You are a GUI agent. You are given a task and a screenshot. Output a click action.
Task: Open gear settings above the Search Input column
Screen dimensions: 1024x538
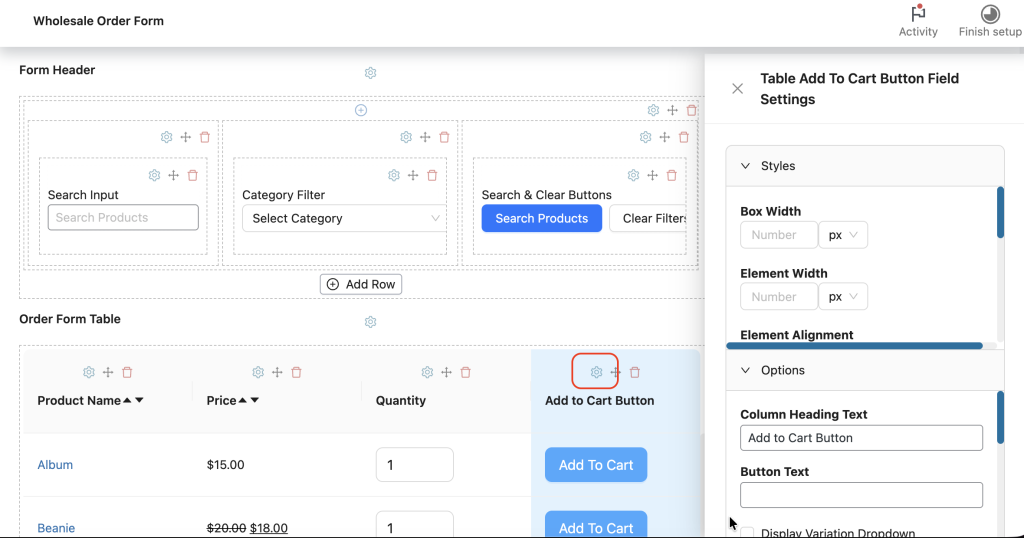[x=167, y=137]
